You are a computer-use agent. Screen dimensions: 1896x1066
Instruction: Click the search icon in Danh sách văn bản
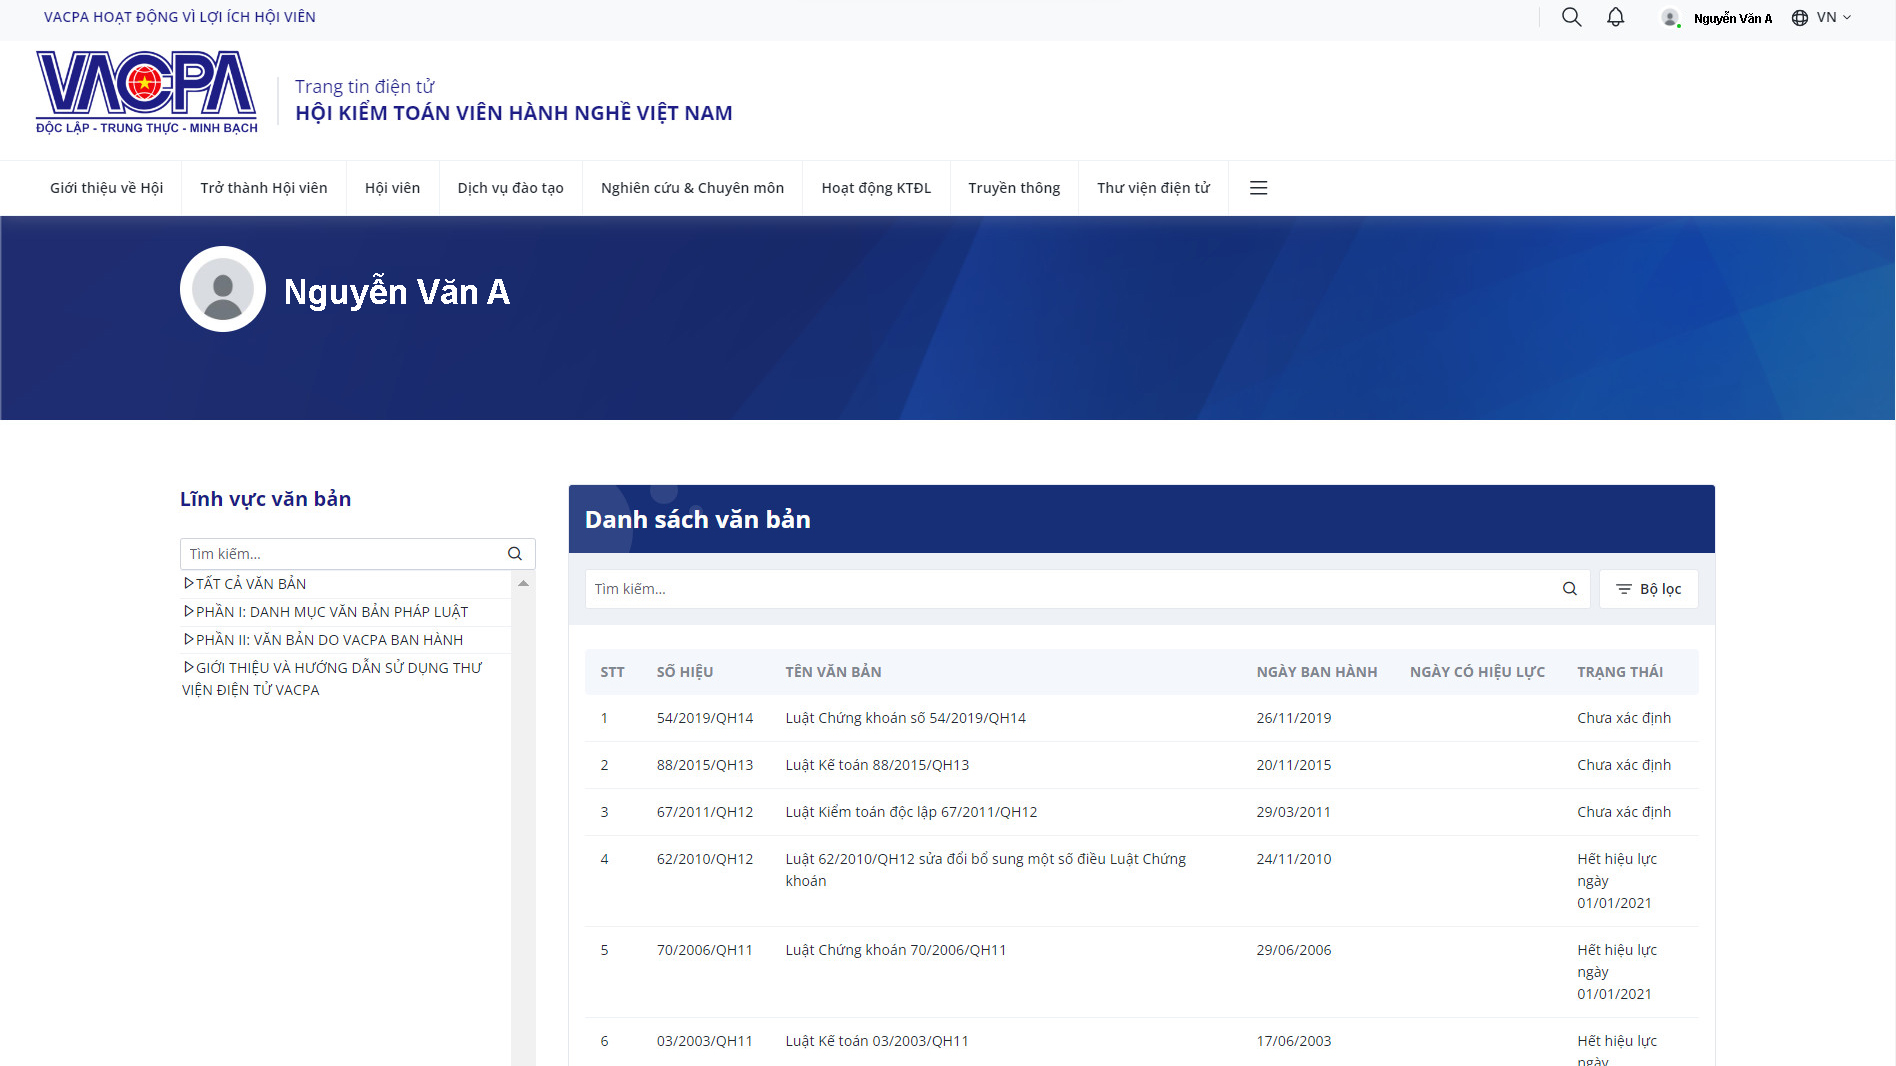click(1569, 589)
